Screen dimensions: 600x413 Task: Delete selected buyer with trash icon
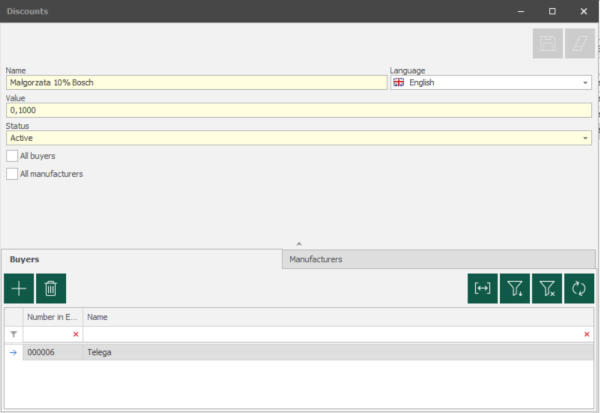click(51, 288)
